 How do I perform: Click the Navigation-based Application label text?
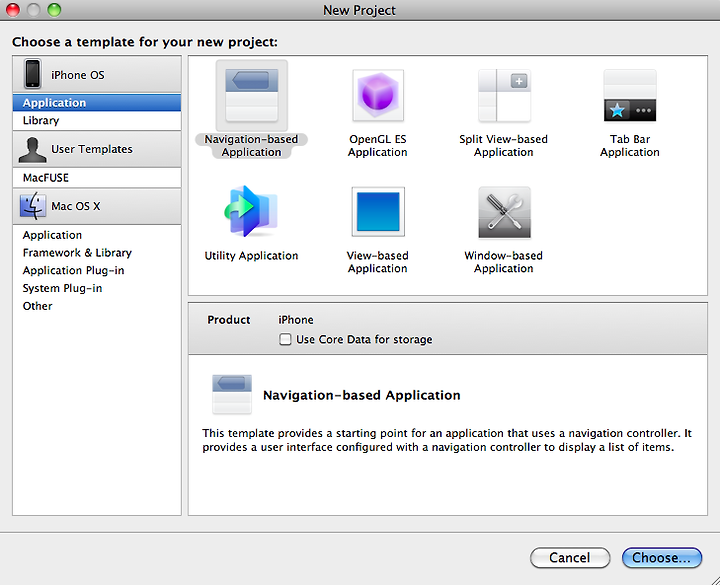(251, 146)
